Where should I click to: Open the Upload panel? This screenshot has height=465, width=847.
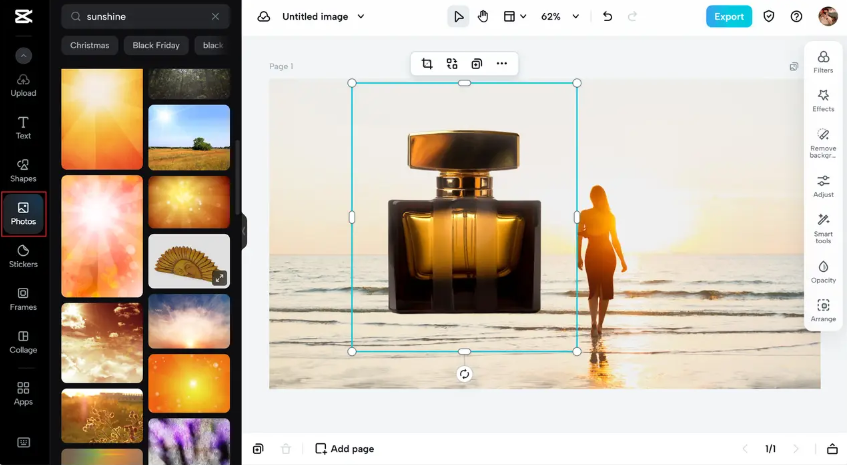[23, 85]
